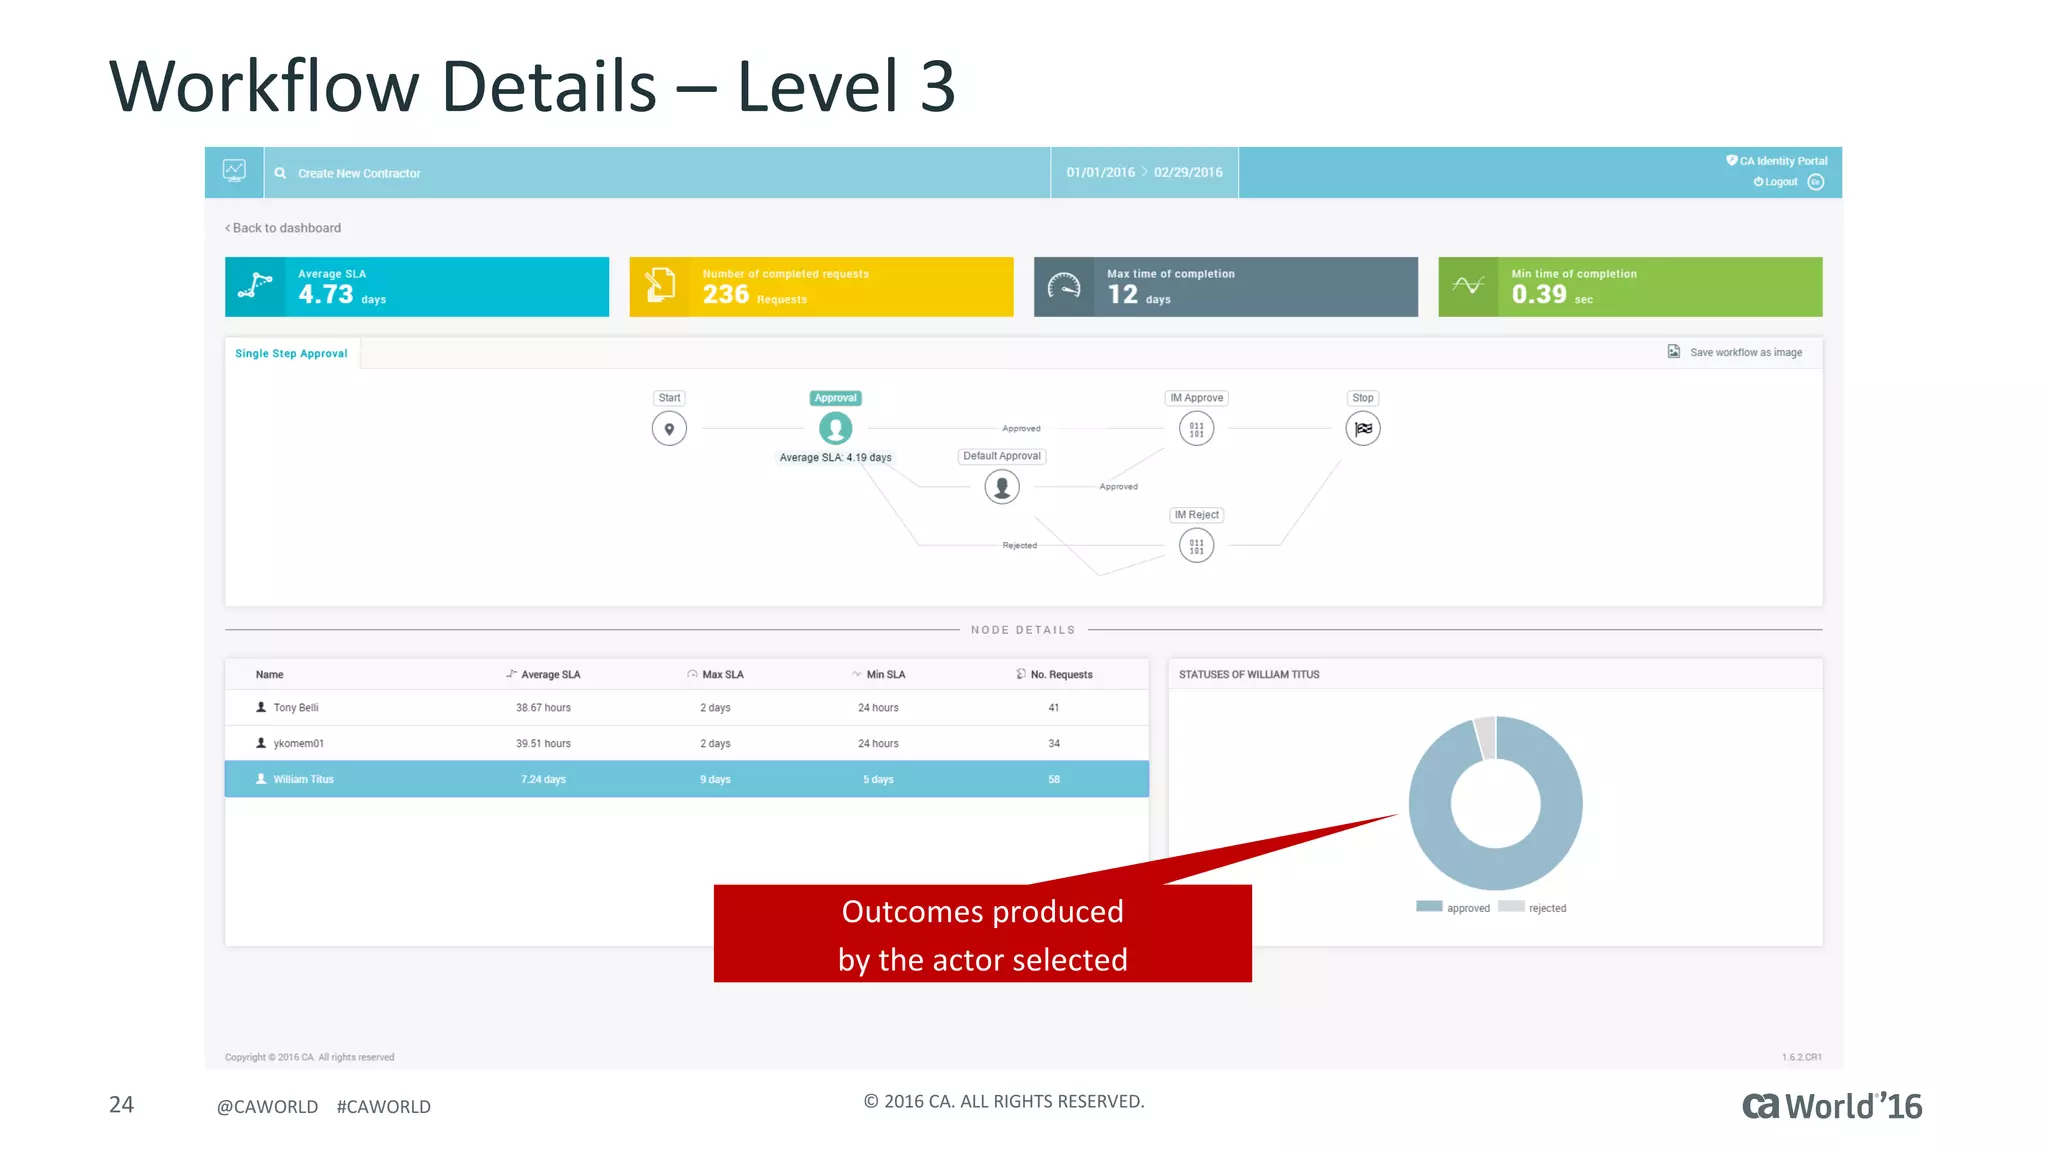Click Average SLA 4.19 days text

coord(836,458)
